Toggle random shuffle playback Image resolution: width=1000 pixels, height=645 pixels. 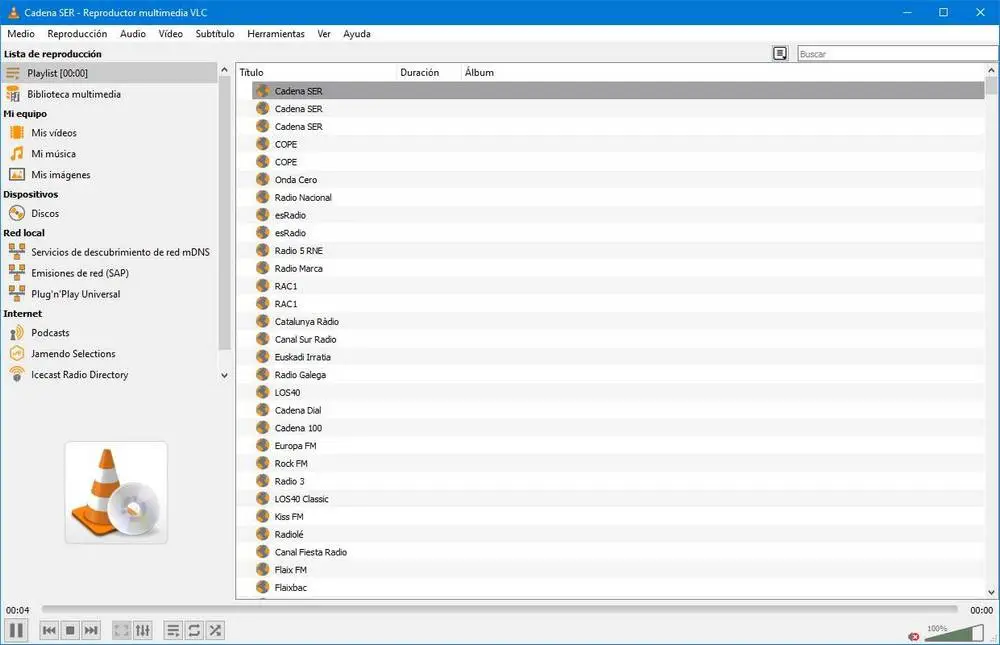216,630
